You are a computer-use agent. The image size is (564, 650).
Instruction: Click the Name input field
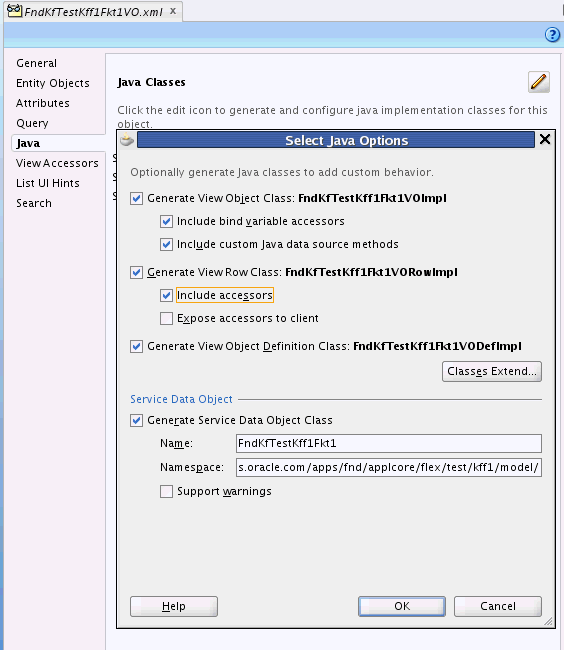[389, 443]
